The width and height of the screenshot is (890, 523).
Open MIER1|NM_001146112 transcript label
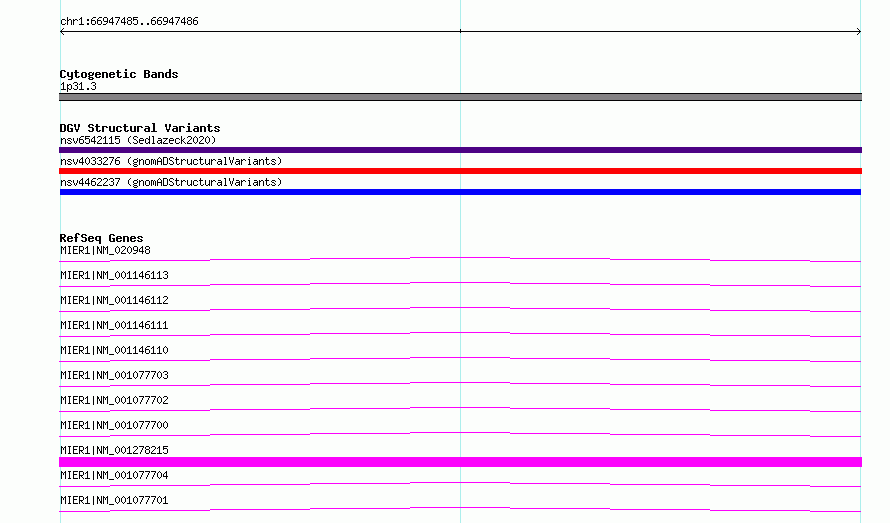click(x=114, y=300)
